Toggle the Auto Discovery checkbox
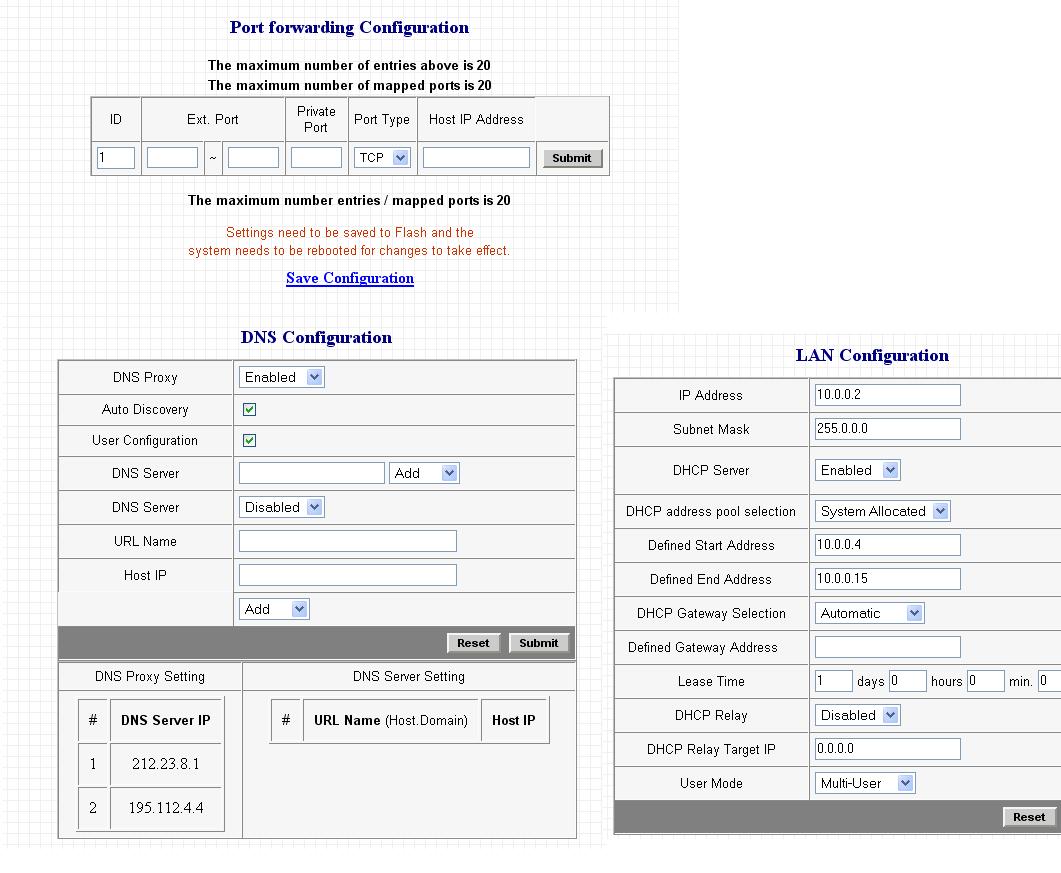The height and width of the screenshot is (873, 1061). point(250,409)
